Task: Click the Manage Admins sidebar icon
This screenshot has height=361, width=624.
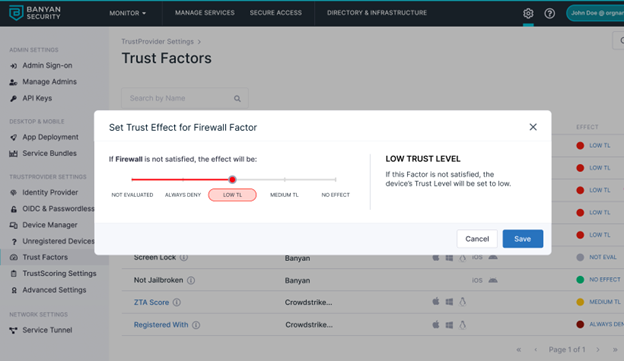Action: pos(14,82)
